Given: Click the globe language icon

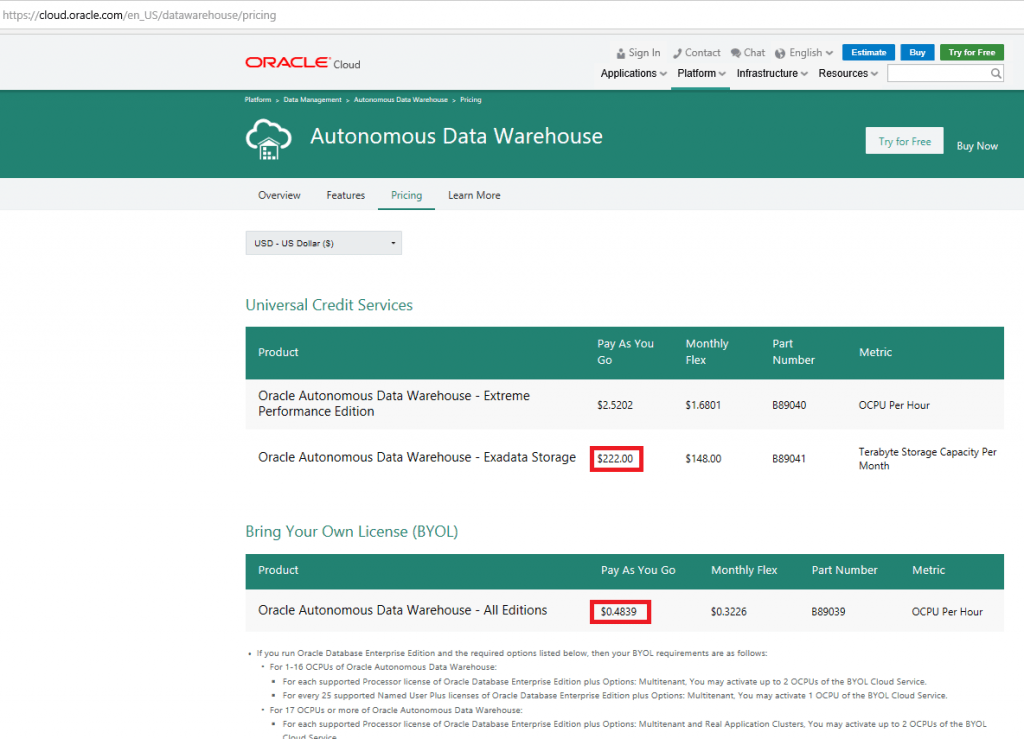Looking at the screenshot, I should pos(780,53).
